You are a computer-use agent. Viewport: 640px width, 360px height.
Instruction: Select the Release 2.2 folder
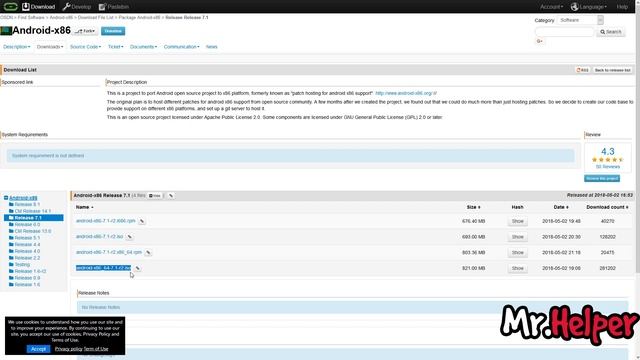[27, 258]
